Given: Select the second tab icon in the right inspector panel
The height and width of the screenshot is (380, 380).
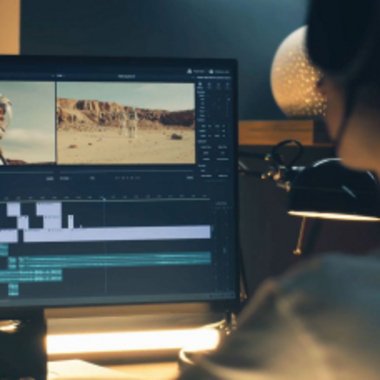Looking at the screenshot, I should click(x=209, y=86).
